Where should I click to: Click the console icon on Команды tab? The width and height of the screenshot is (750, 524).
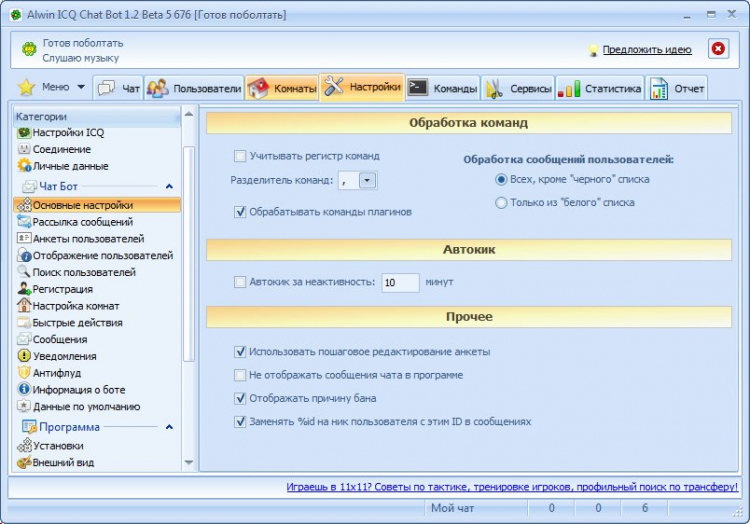(418, 87)
